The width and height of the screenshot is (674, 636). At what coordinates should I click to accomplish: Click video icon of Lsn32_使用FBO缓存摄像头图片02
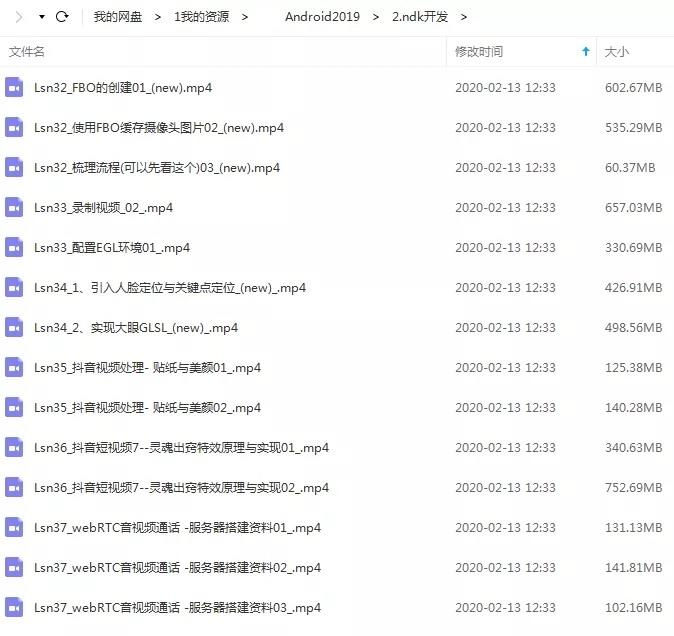pos(14,127)
